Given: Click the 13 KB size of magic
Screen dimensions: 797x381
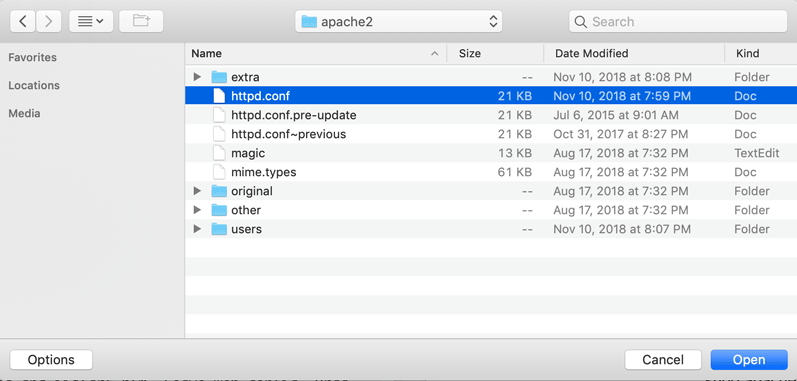Looking at the screenshot, I should 515,153.
